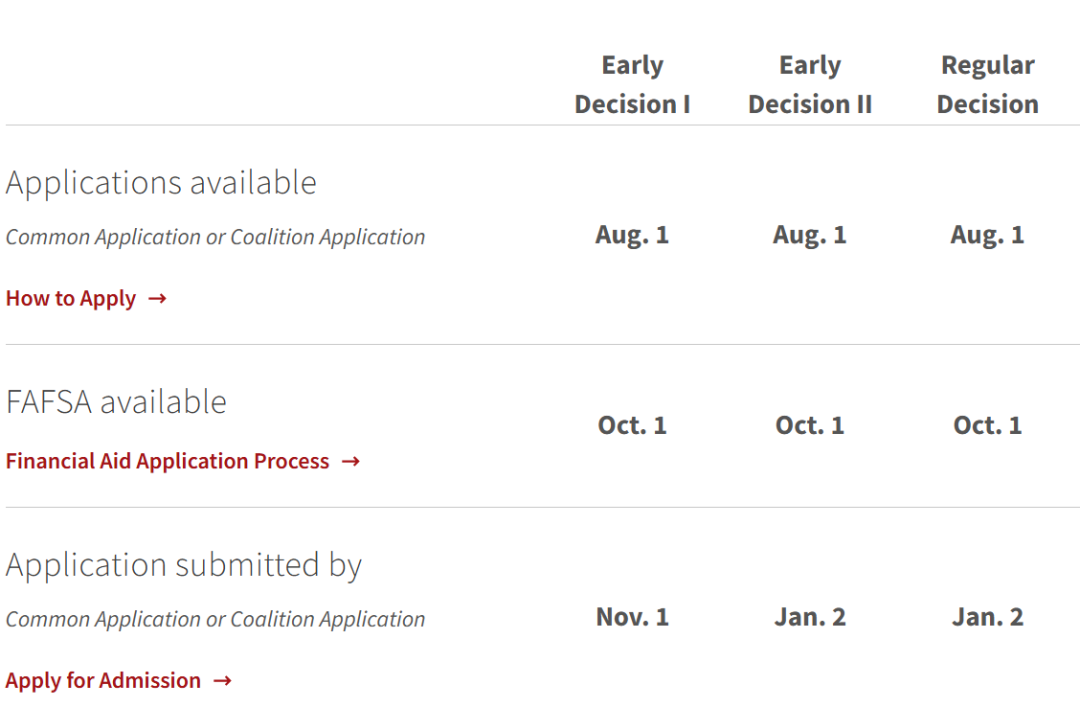Open Financial Aid Application Process link
This screenshot has height=707, width=1080.
click(167, 461)
